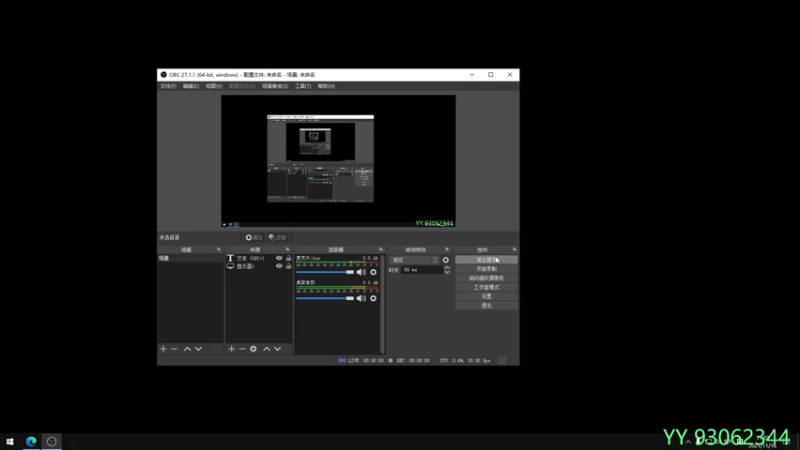The width and height of the screenshot is (800, 450).
Task: Lock the Display capture source
Action: click(x=289, y=266)
